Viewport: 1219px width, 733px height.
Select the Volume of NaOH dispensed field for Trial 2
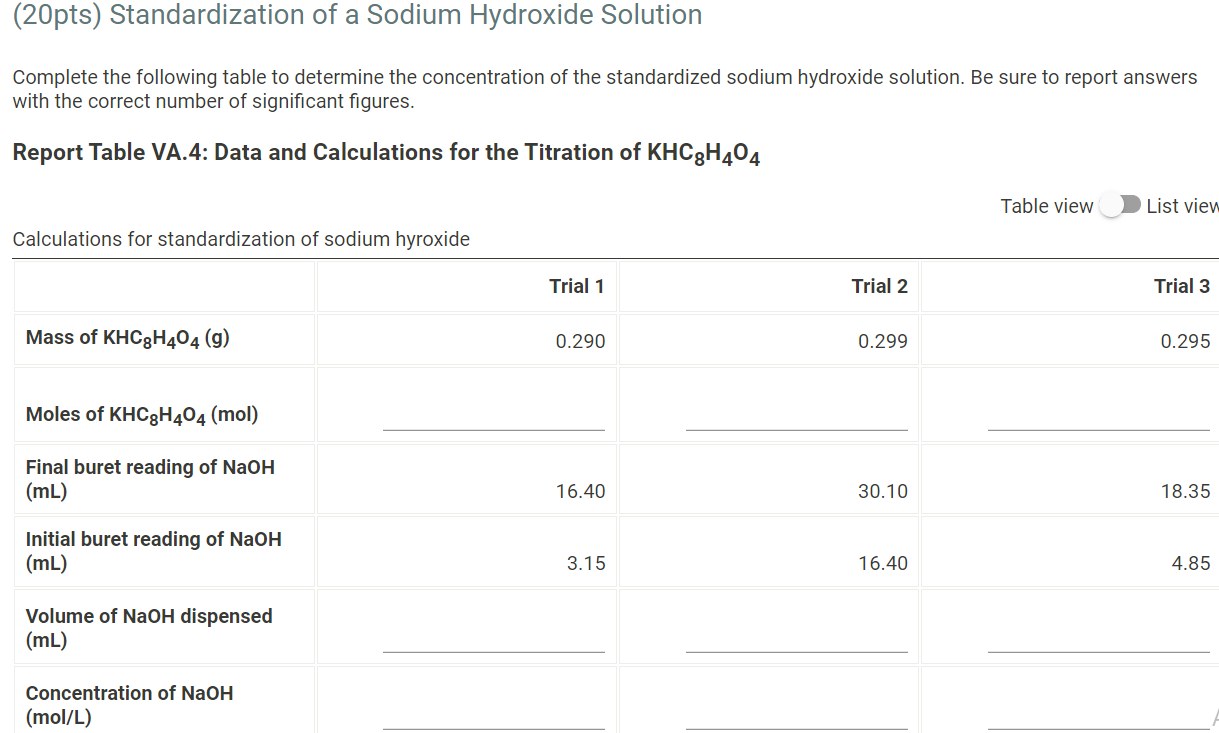point(796,650)
